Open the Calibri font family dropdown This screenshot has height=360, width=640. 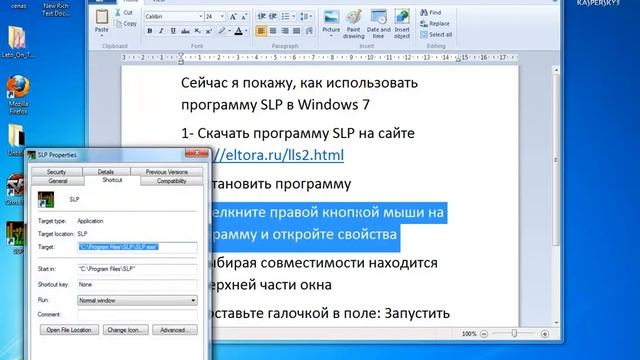(x=200, y=16)
